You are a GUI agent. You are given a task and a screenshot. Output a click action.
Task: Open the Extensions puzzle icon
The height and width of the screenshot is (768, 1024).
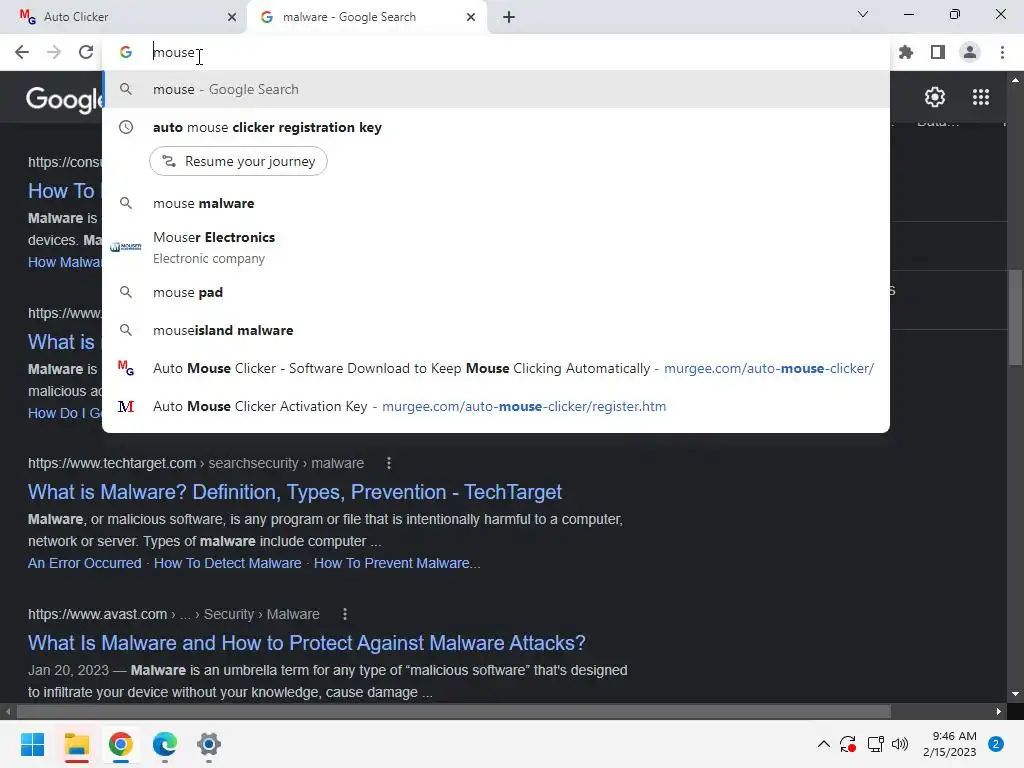click(x=906, y=52)
